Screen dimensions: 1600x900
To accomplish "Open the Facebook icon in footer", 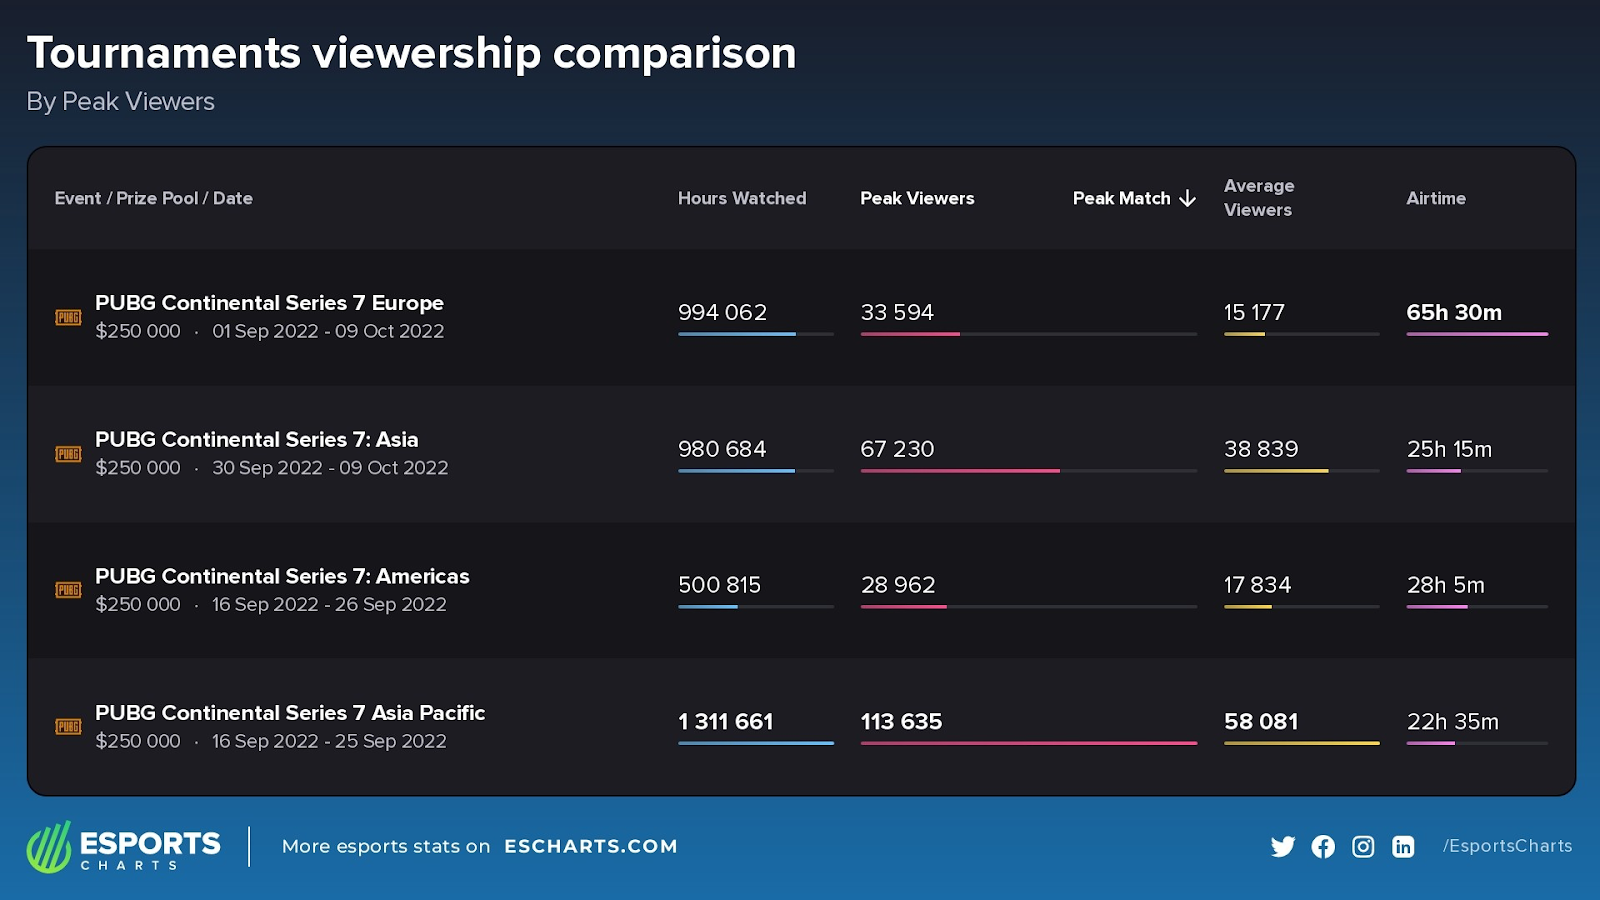I will [x=1323, y=847].
